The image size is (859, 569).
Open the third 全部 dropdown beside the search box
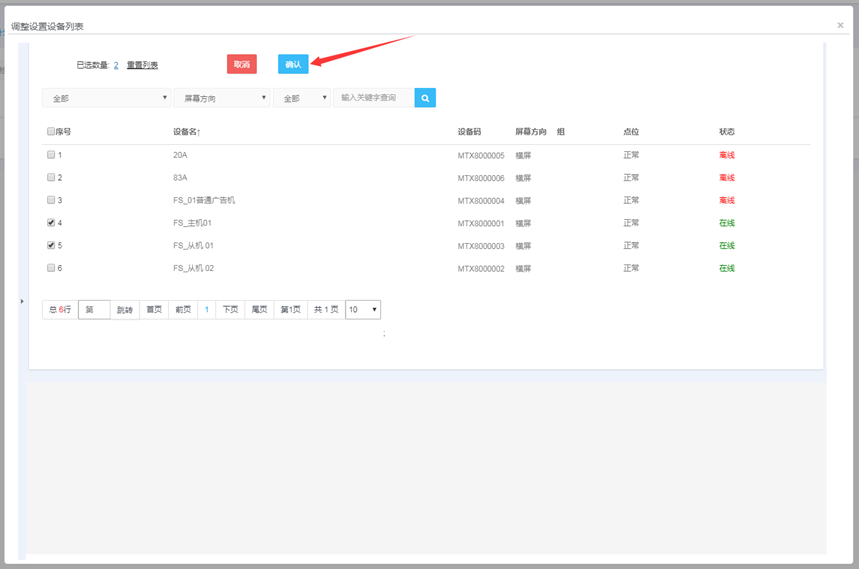tap(301, 98)
